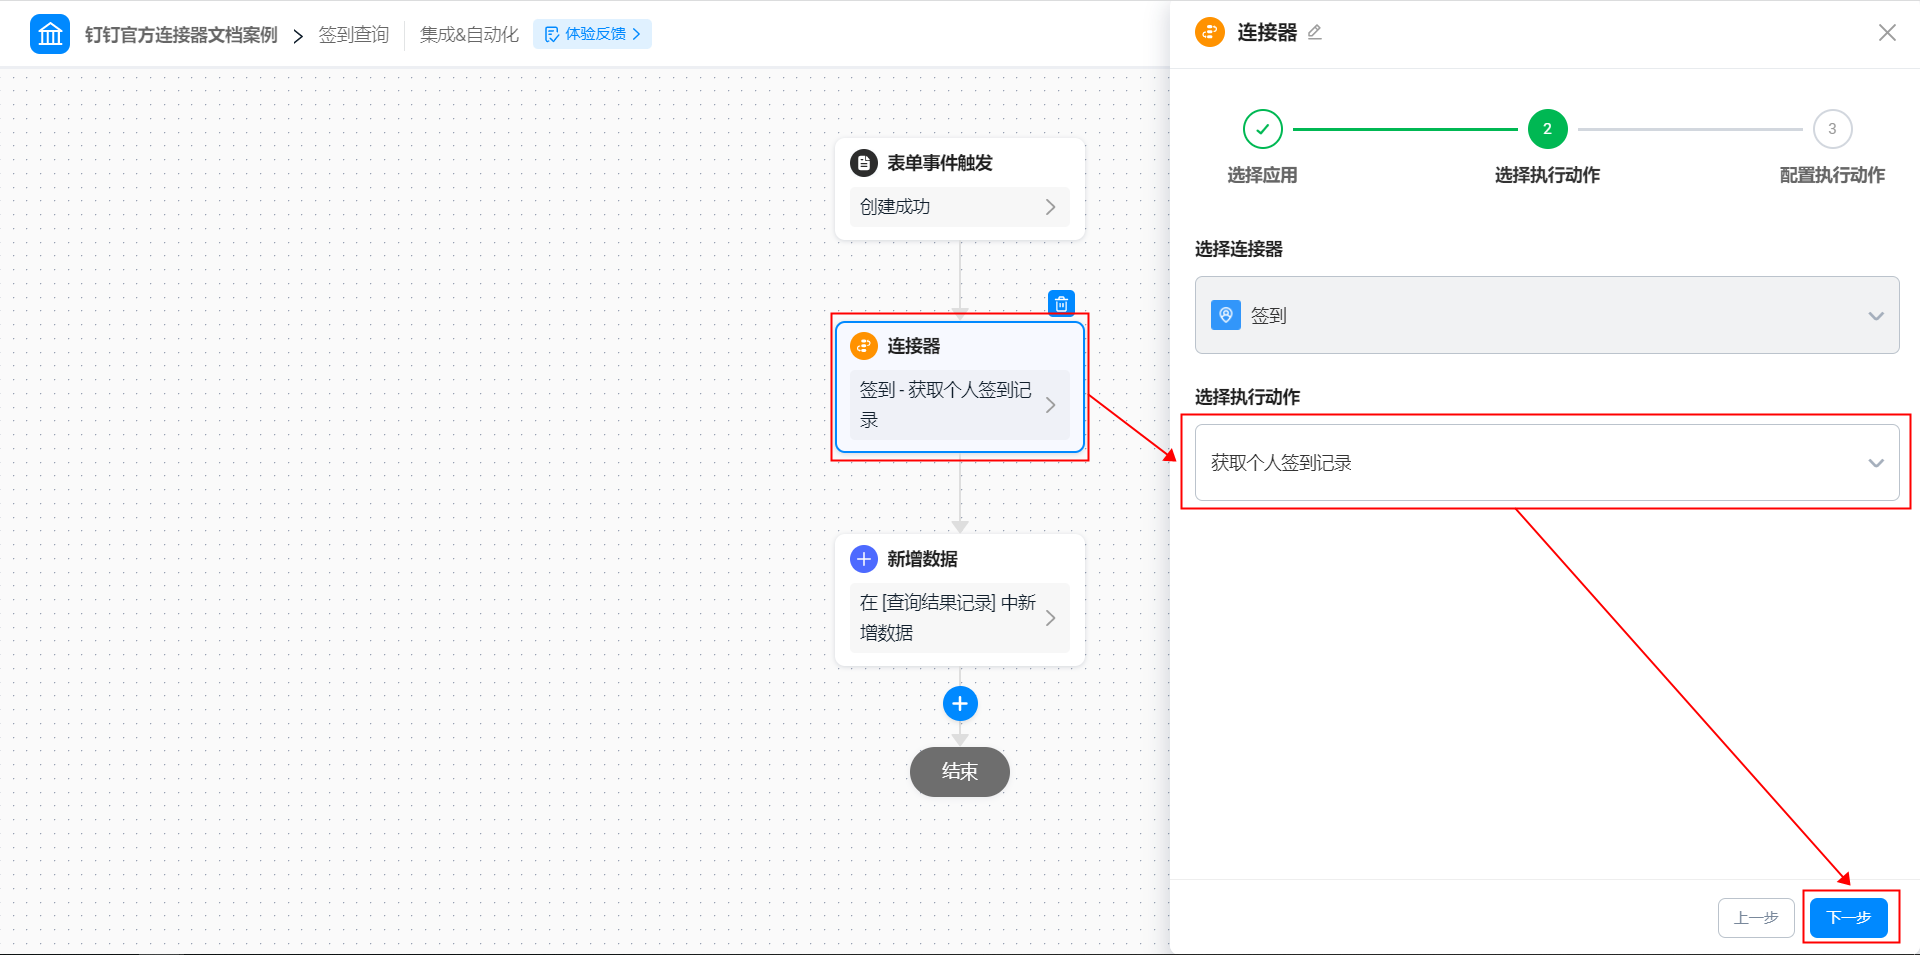The image size is (1920, 955).
Task: Click the 下一步 next button
Action: (x=1849, y=918)
